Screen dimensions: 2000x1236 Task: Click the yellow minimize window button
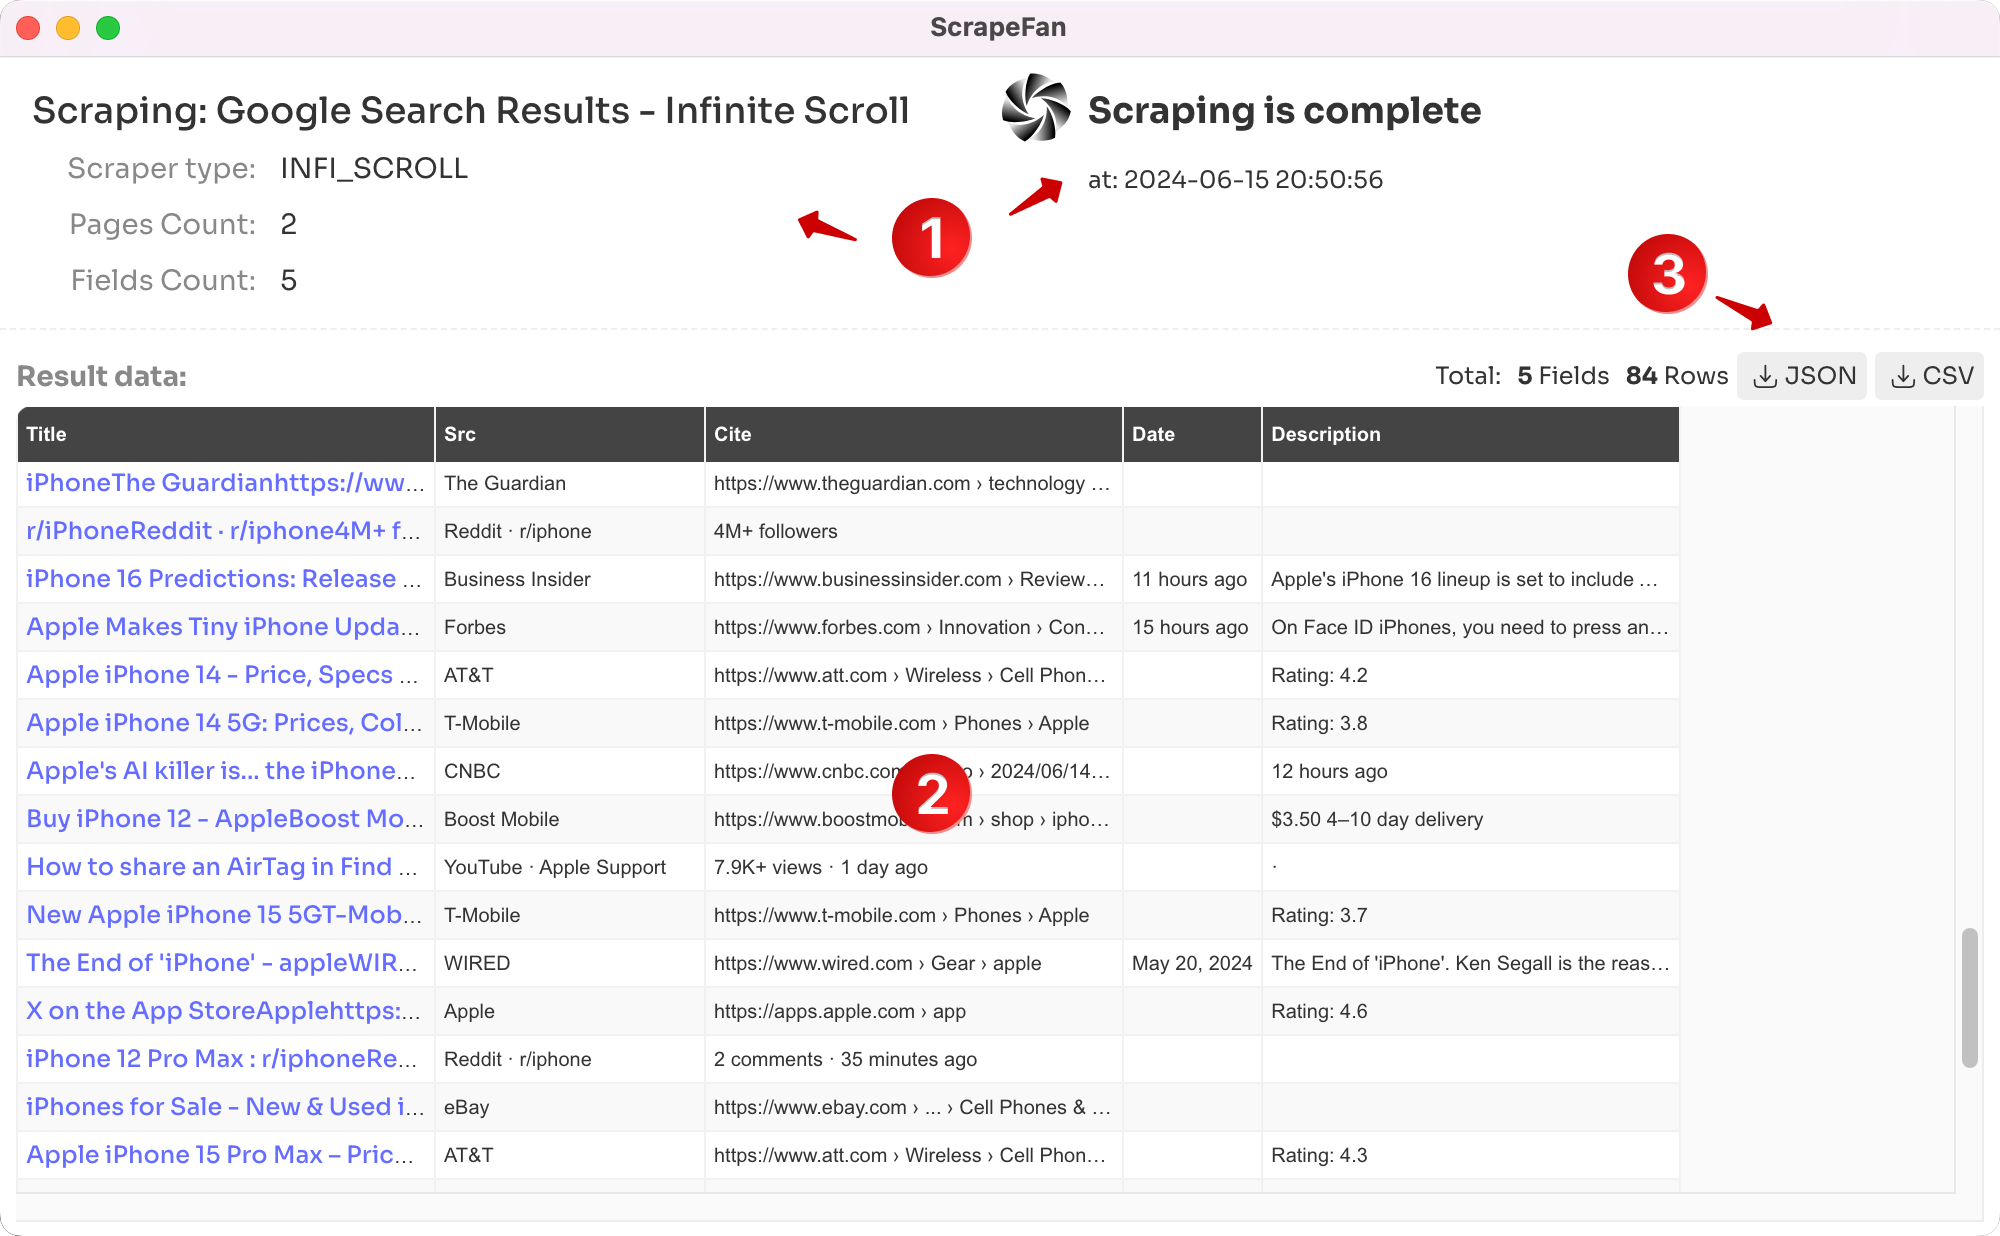pyautogui.click(x=68, y=27)
